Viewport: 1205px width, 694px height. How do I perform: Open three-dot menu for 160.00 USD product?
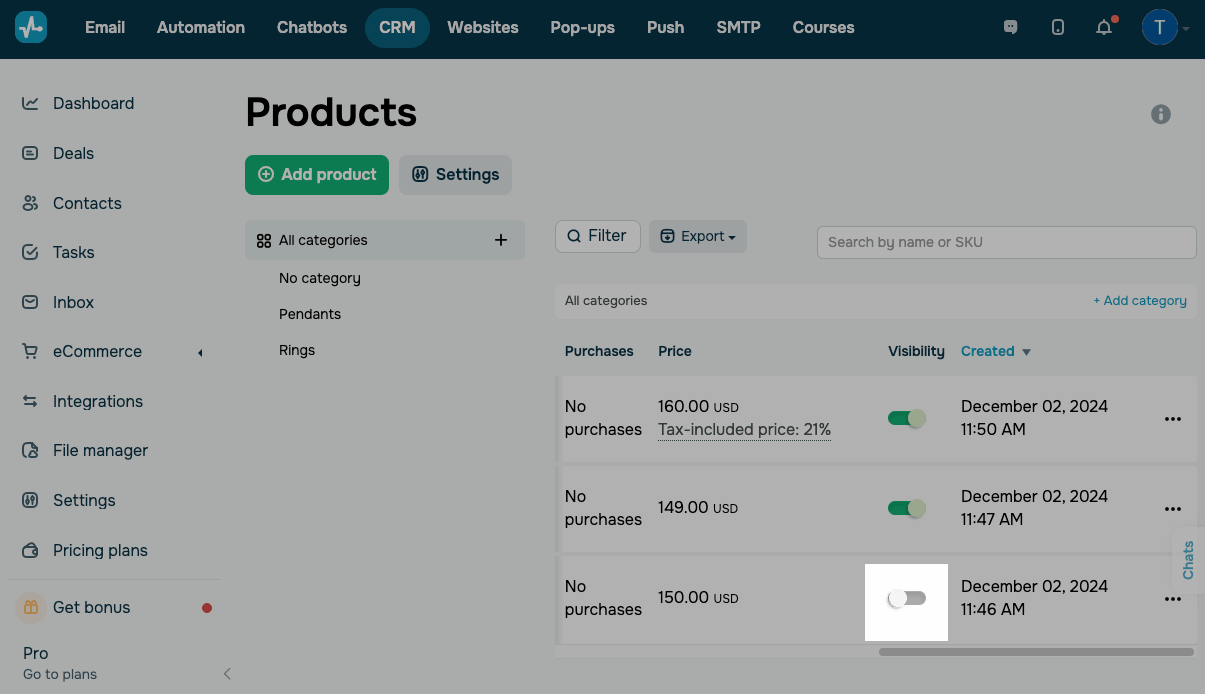tap(1173, 419)
